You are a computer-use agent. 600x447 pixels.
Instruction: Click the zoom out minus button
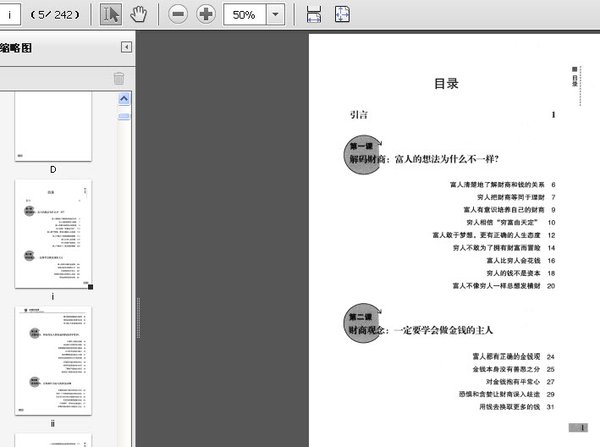click(178, 15)
